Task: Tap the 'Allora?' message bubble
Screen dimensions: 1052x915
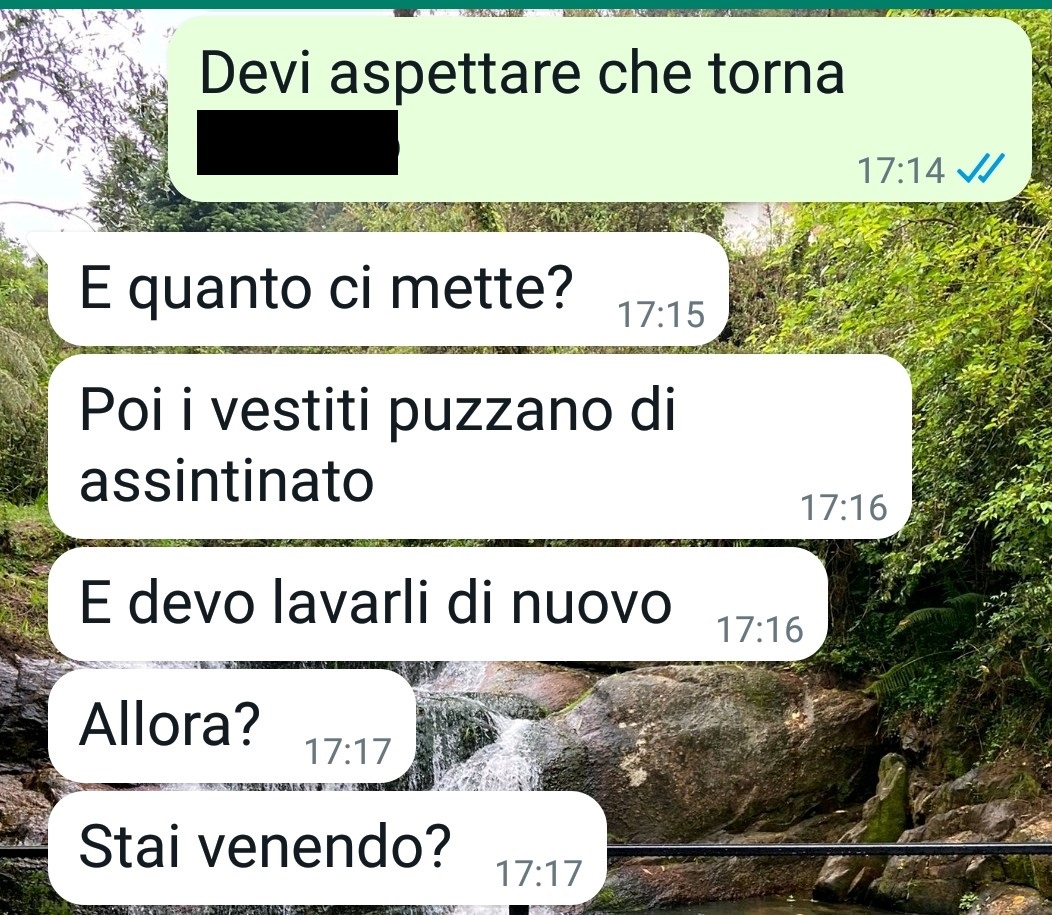Action: click(x=232, y=726)
